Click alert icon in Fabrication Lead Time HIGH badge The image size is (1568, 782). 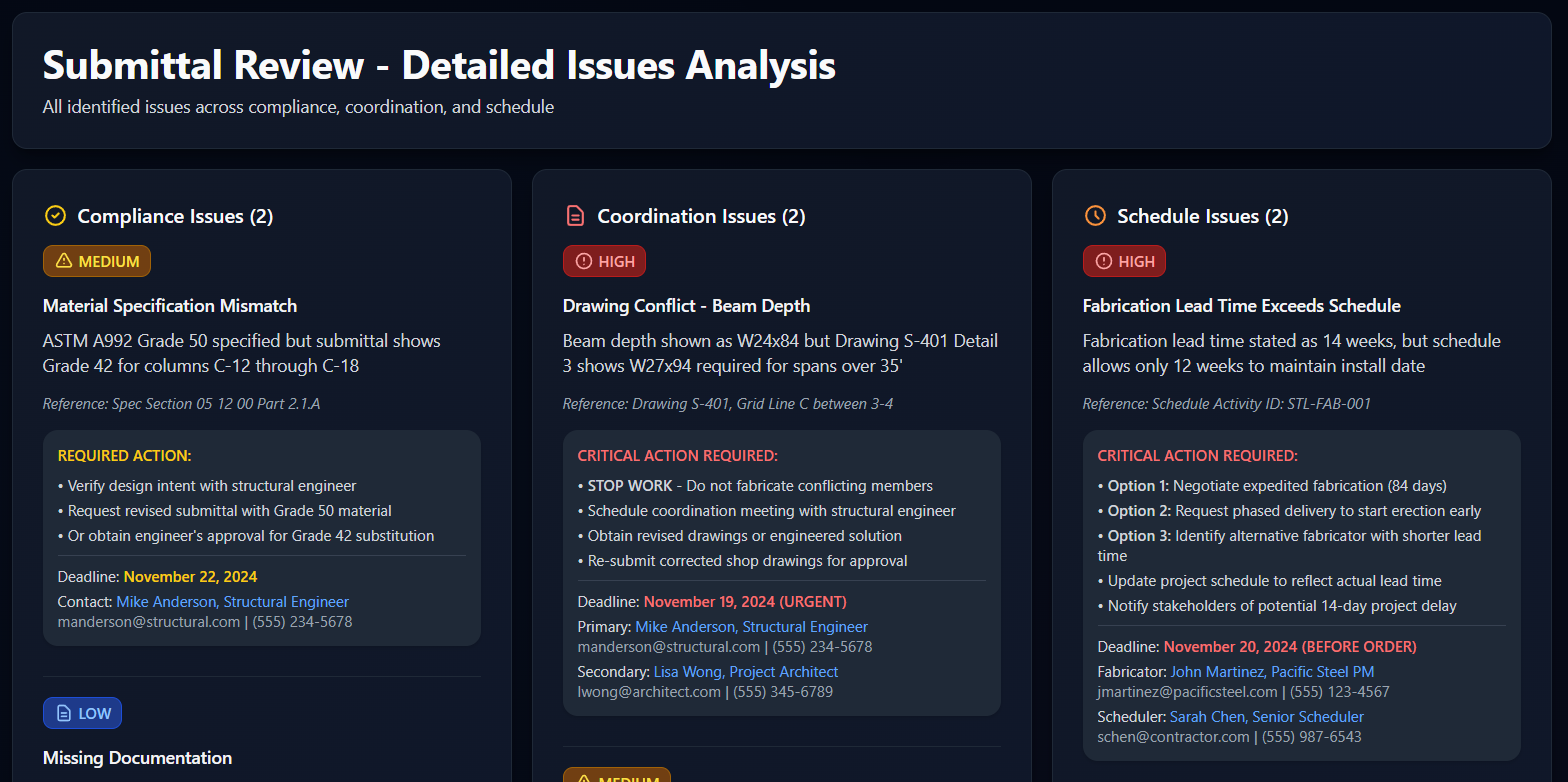click(1104, 262)
